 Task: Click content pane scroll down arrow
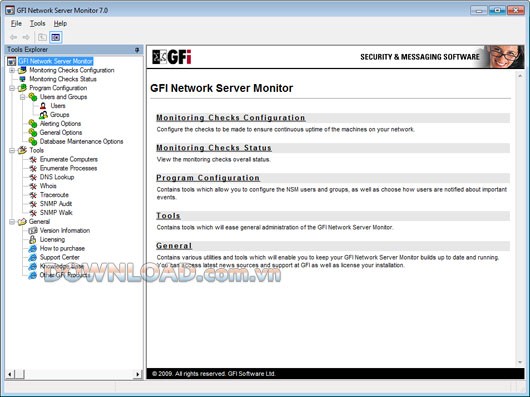coord(520,362)
